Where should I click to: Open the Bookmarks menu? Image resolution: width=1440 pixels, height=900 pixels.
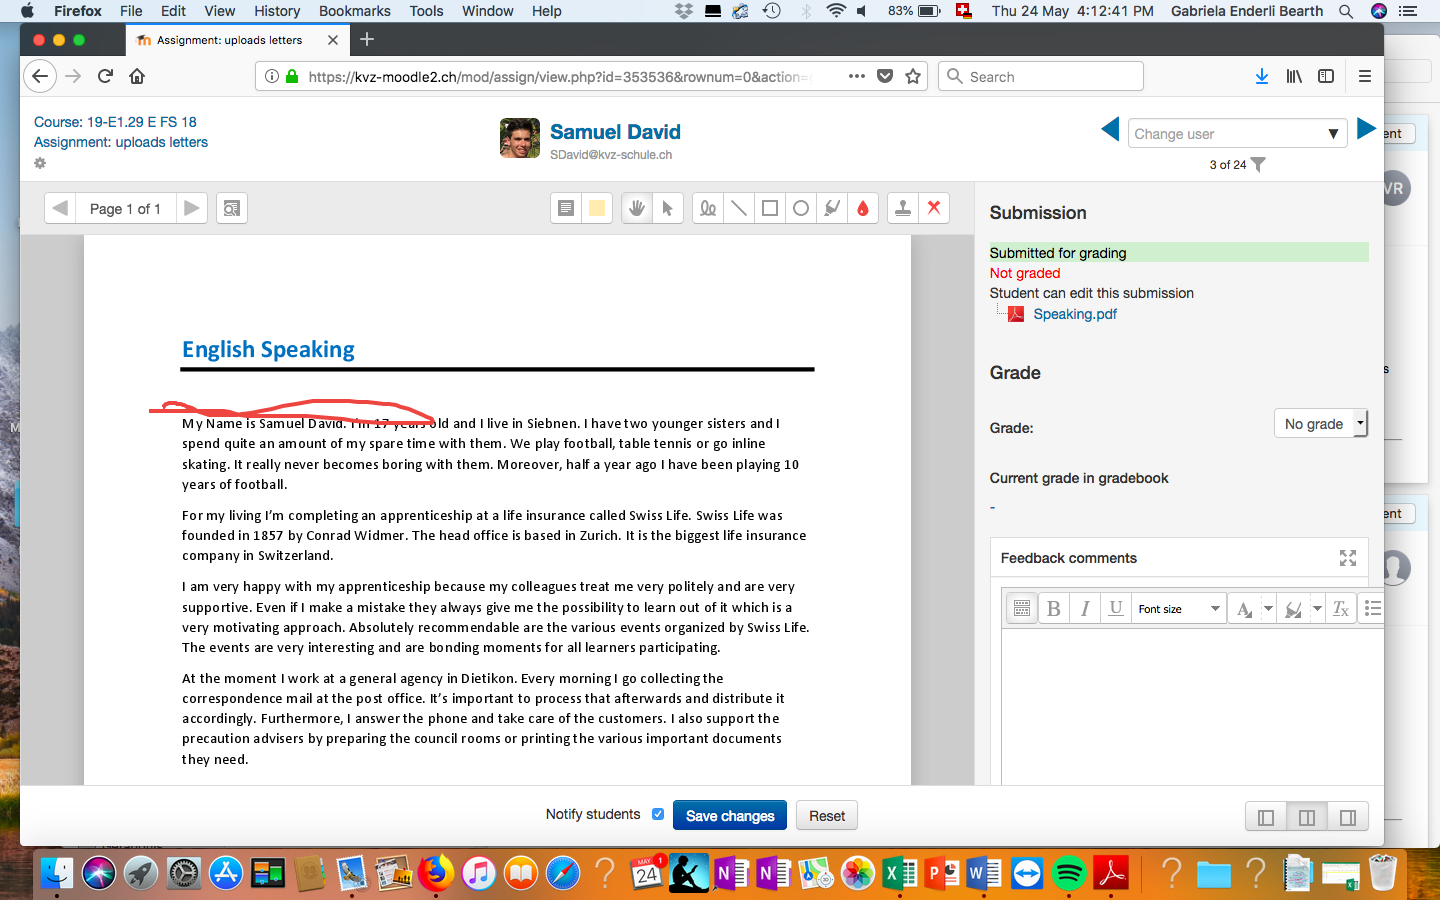[x=354, y=11]
